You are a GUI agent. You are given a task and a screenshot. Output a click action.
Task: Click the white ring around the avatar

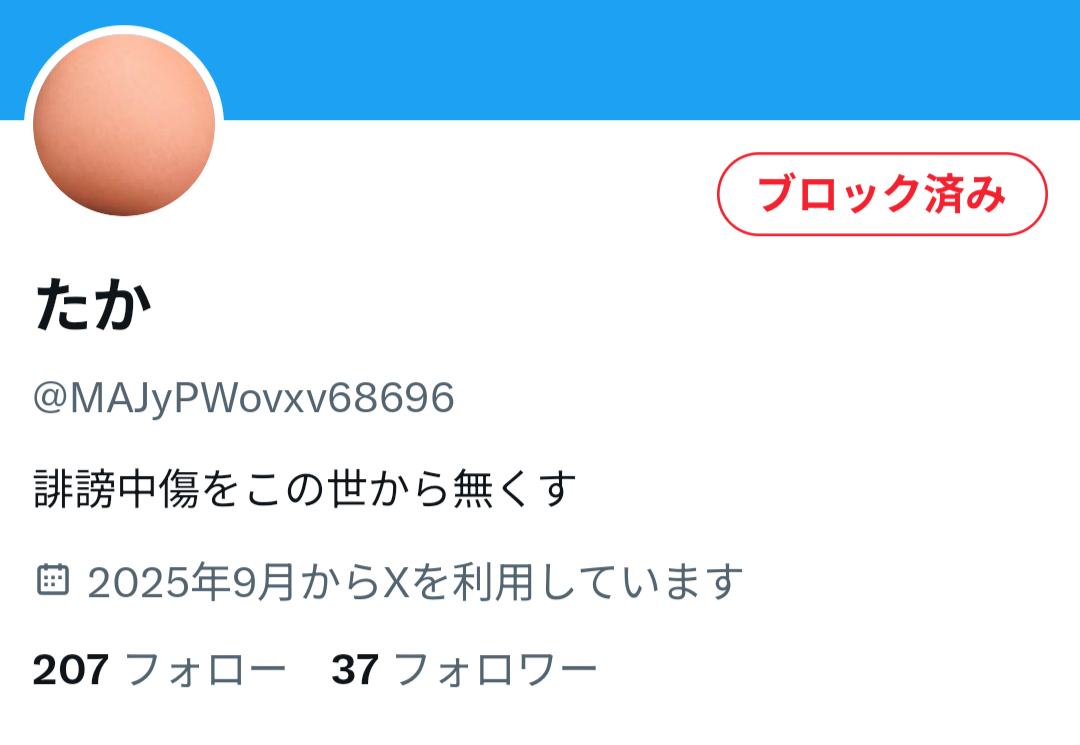pos(124,29)
